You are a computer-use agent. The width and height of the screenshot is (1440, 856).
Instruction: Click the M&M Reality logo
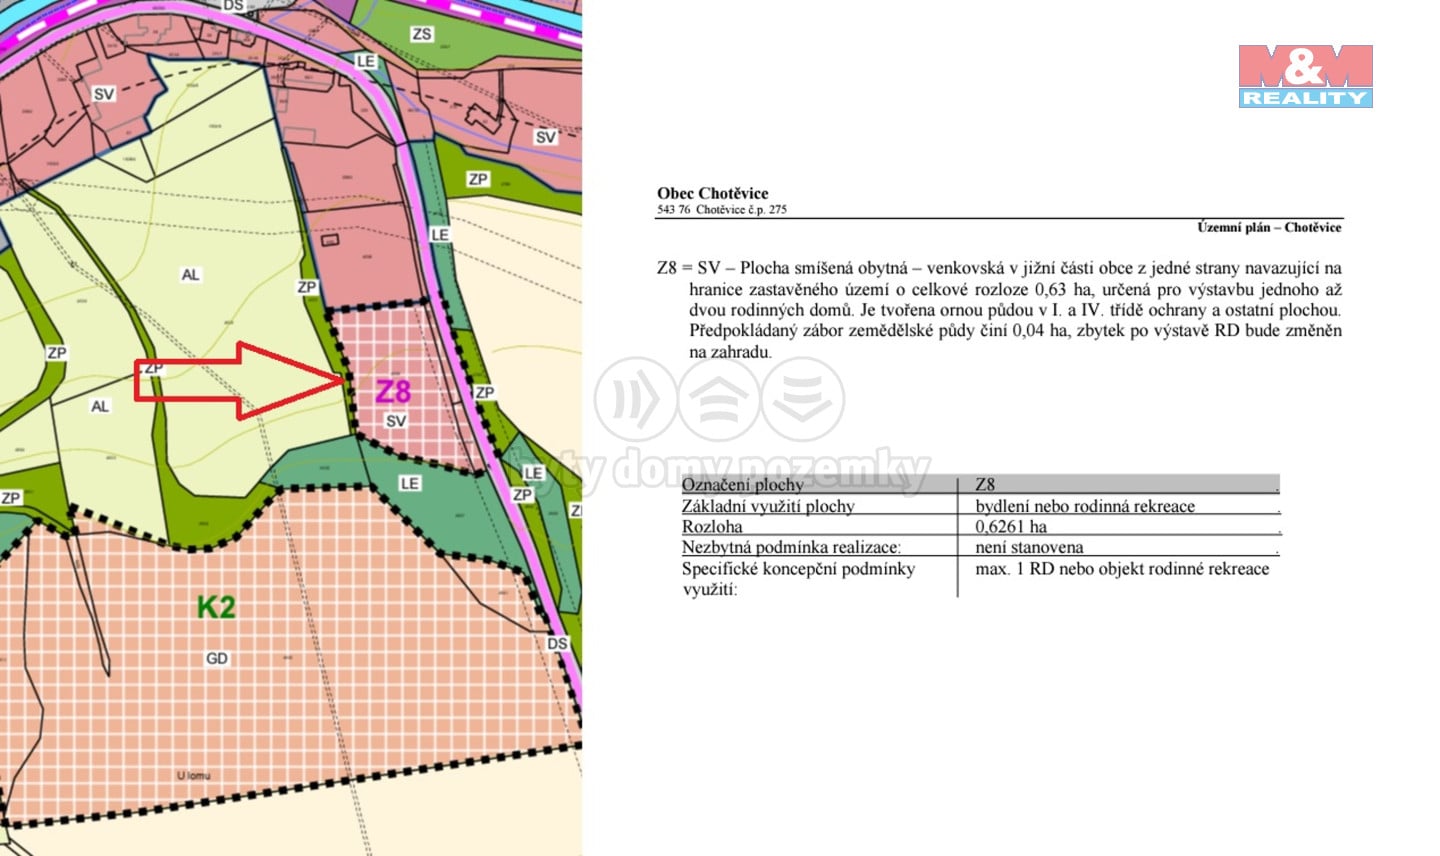click(1305, 76)
